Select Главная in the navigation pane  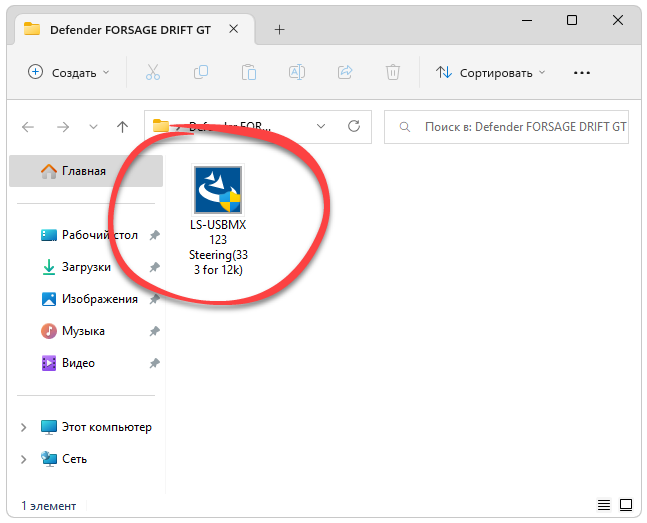tap(86, 171)
